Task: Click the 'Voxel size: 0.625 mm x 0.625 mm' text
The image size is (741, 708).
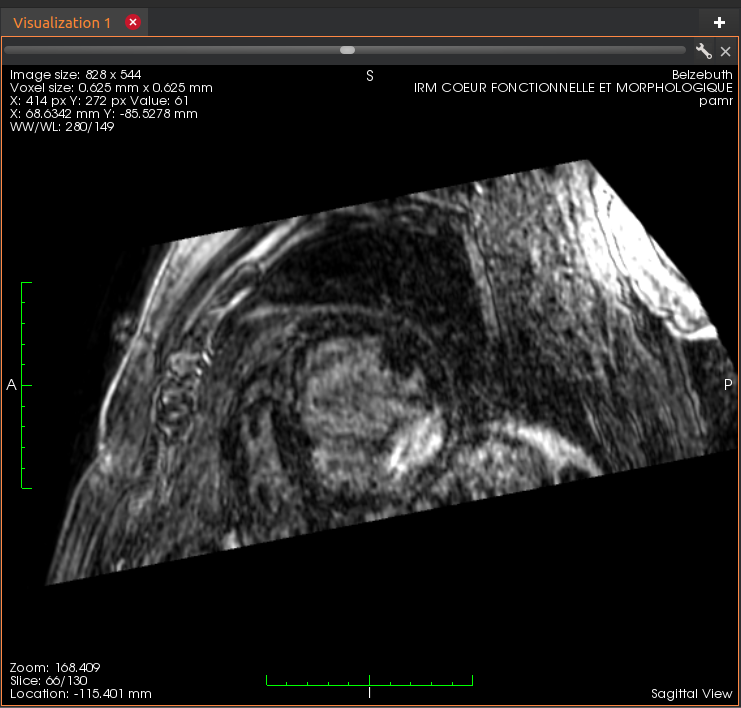Action: (x=111, y=88)
